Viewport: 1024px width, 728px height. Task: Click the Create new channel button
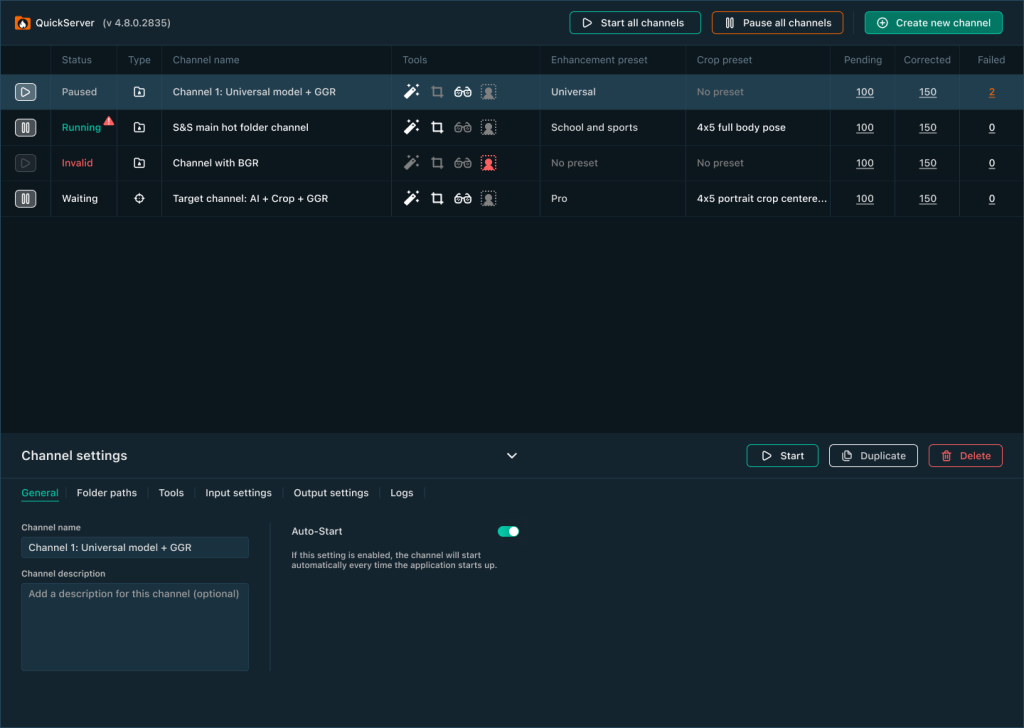(933, 22)
